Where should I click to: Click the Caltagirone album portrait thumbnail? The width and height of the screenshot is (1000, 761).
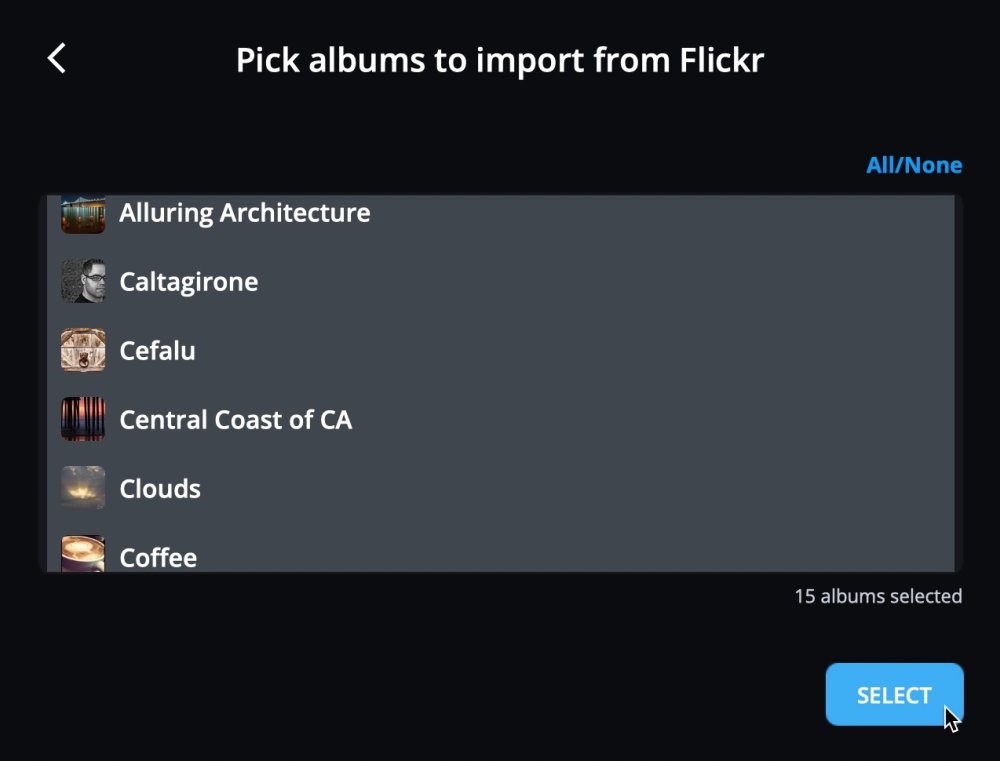(x=83, y=281)
